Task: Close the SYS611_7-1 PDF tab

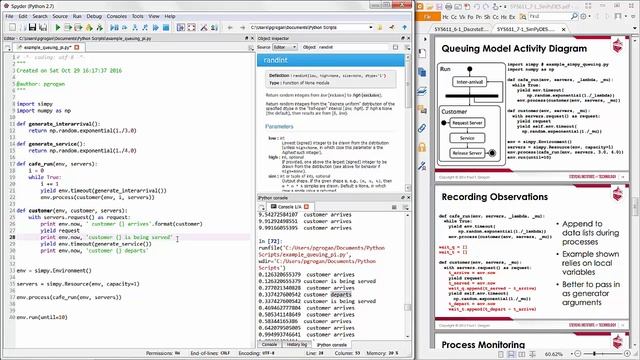Action: click(564, 29)
